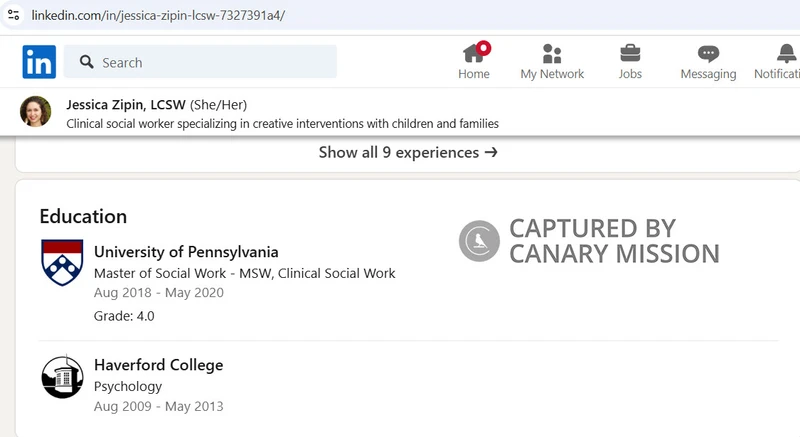Select the Home menu label
Image resolution: width=800 pixels, height=437 pixels.
473,74
